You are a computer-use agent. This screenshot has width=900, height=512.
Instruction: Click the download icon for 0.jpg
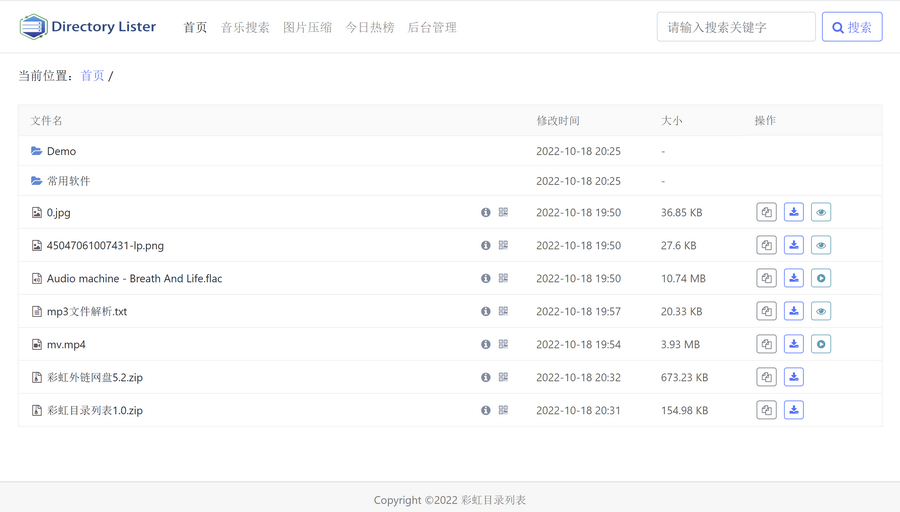pyautogui.click(x=794, y=212)
